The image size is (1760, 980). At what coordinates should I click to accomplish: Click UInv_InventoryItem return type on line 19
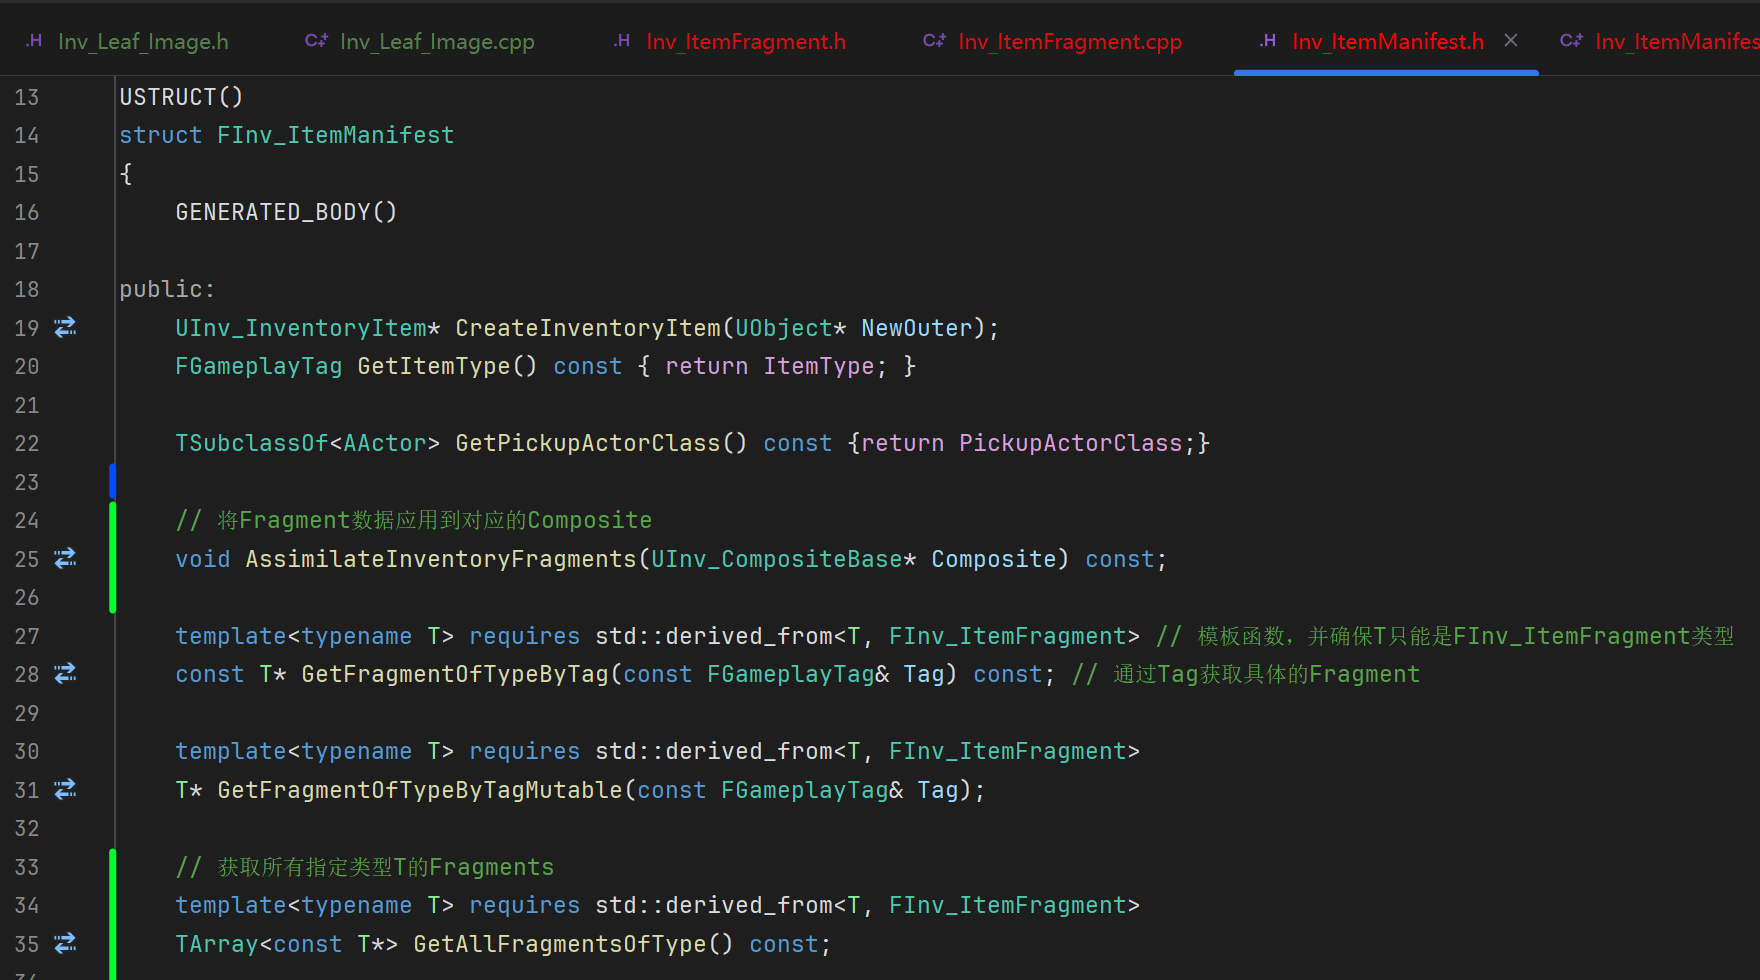(x=301, y=328)
